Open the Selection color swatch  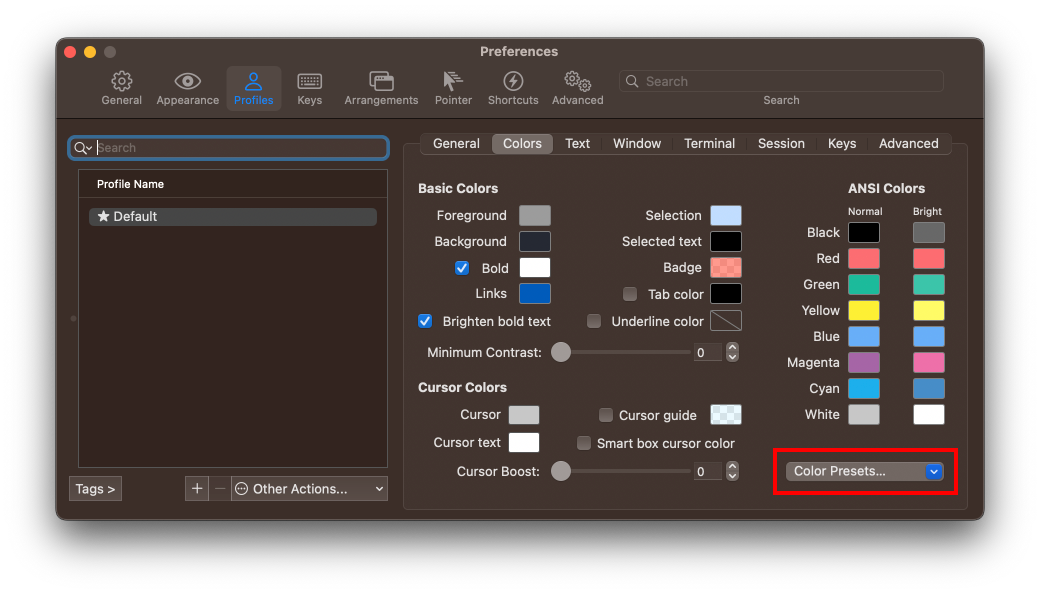[x=726, y=215]
